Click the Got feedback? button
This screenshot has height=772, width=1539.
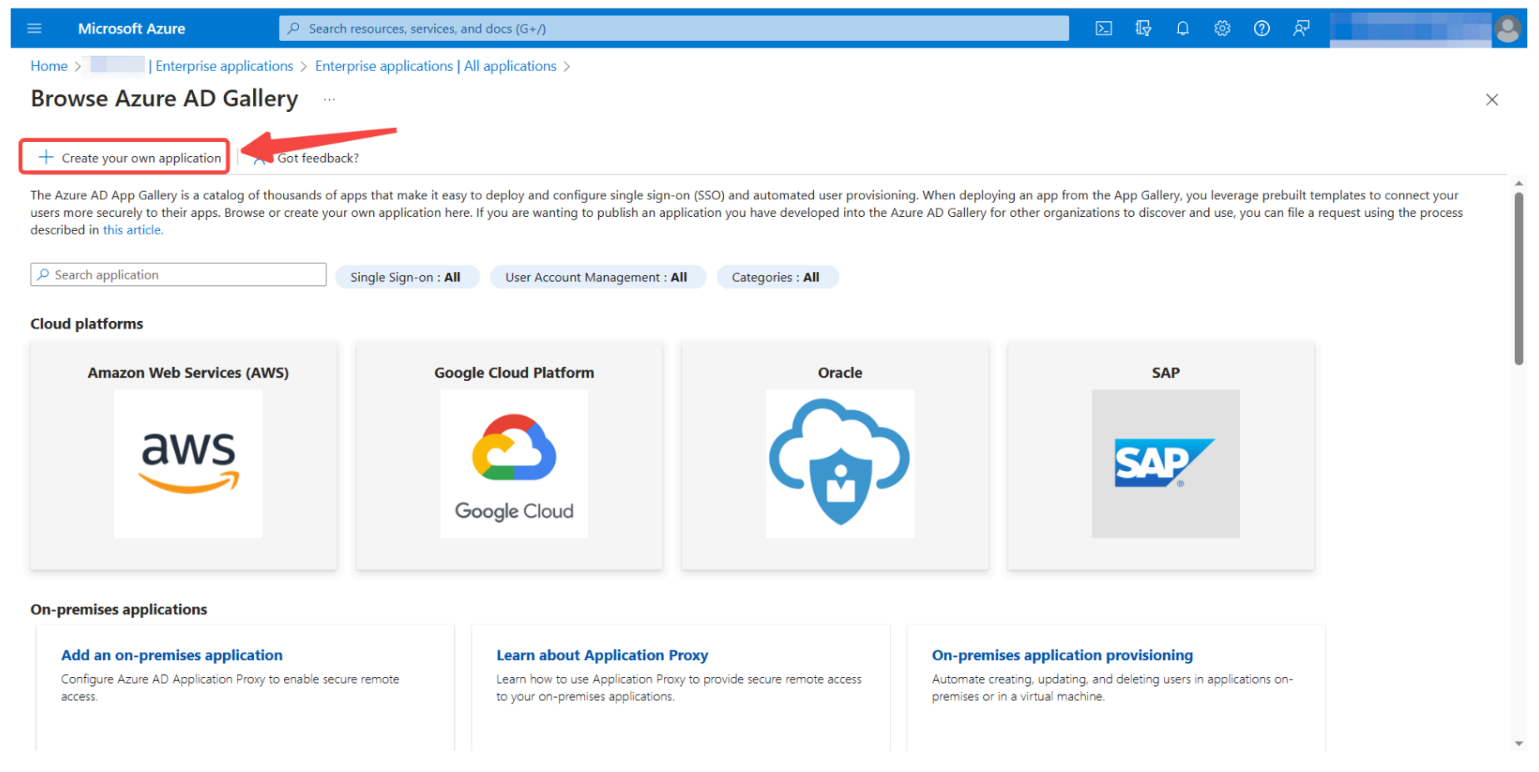[306, 158]
